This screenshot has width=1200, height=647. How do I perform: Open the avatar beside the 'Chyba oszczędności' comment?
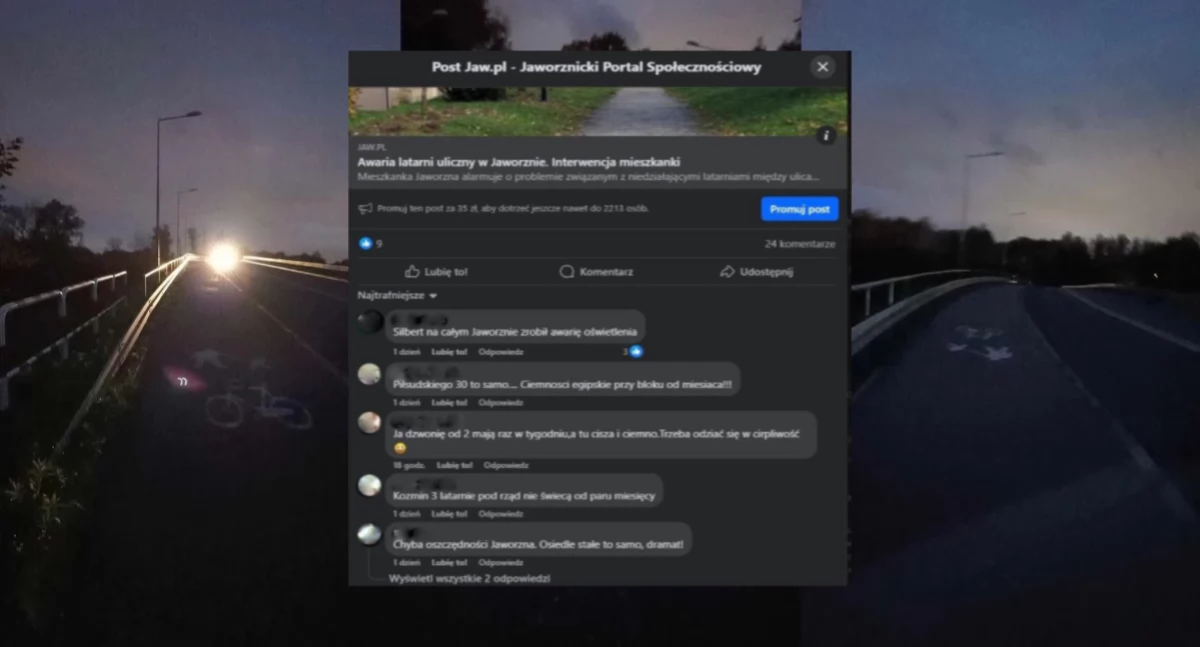pyautogui.click(x=370, y=534)
